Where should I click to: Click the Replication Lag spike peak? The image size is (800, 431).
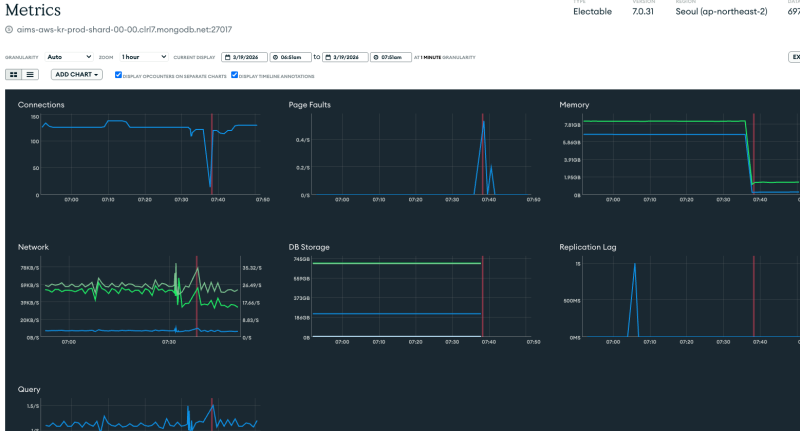pos(634,265)
